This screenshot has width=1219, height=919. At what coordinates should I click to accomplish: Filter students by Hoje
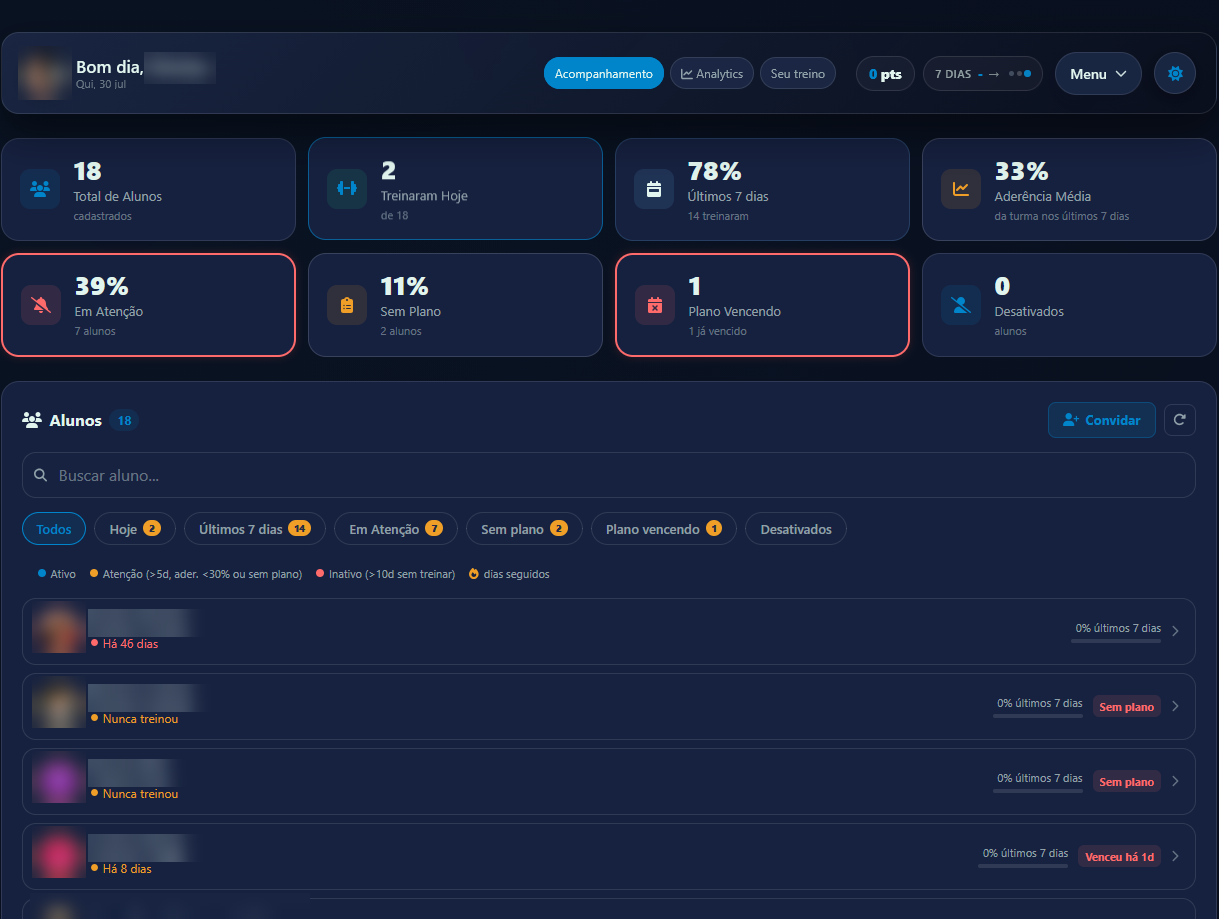135,529
